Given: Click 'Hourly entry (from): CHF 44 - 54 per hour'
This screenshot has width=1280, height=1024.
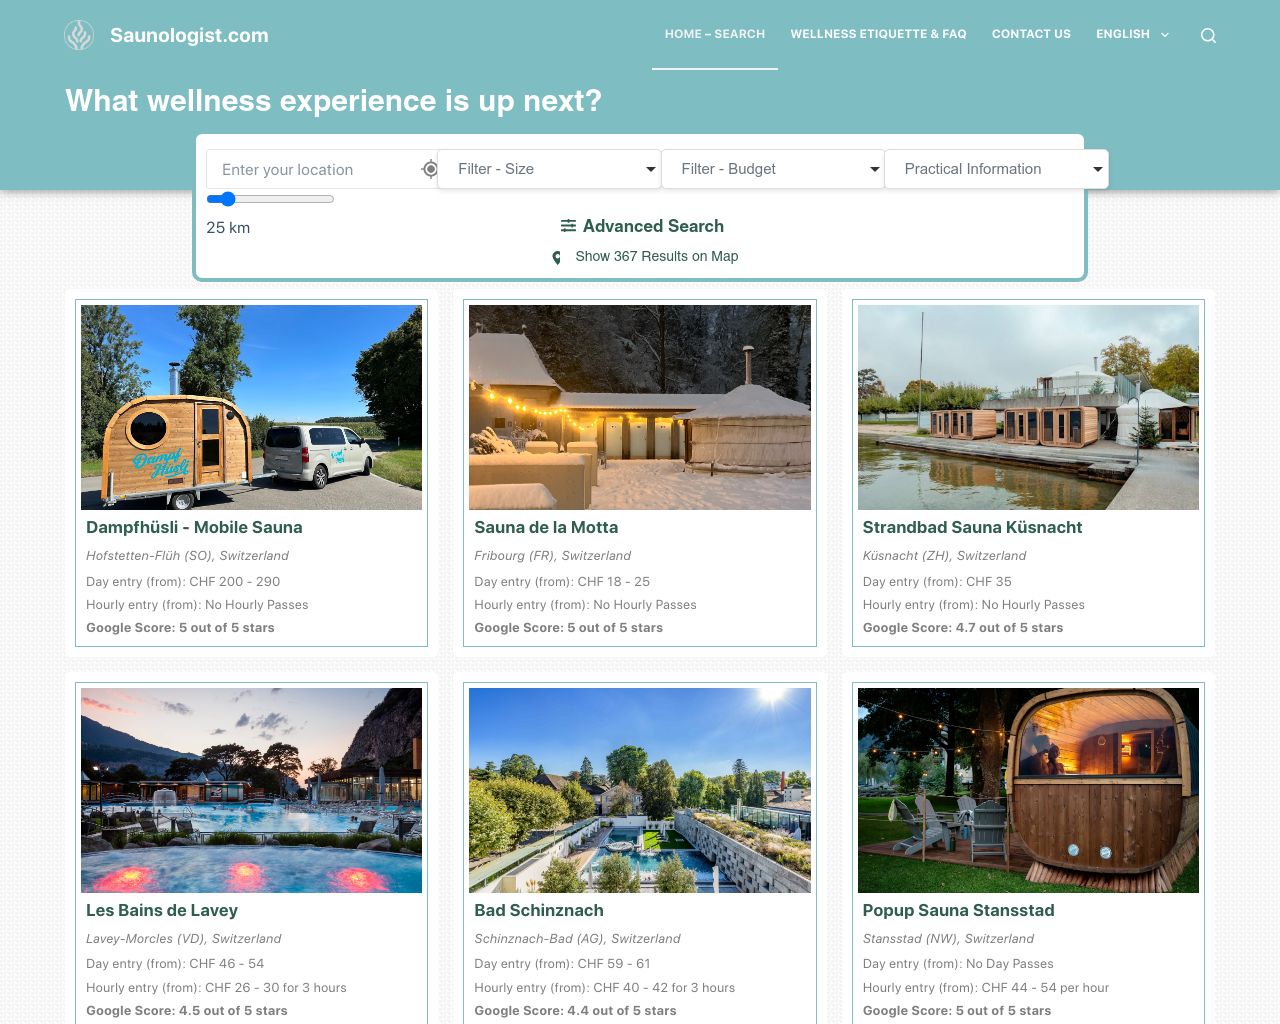Looking at the screenshot, I should [x=986, y=987].
